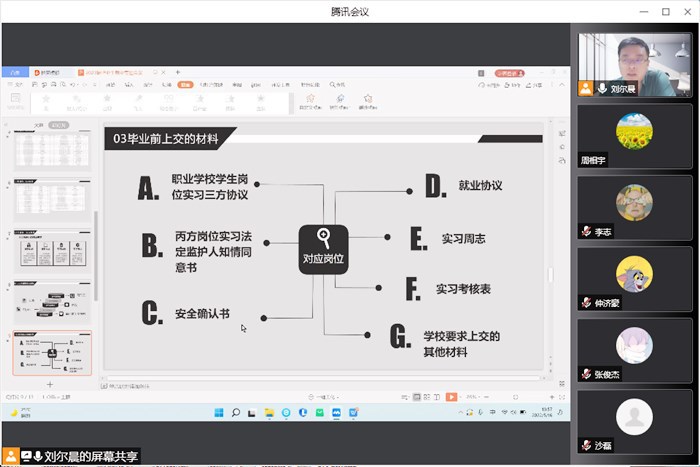
Task: Open the highlighted orange ribbon tab
Action: (x=185, y=86)
